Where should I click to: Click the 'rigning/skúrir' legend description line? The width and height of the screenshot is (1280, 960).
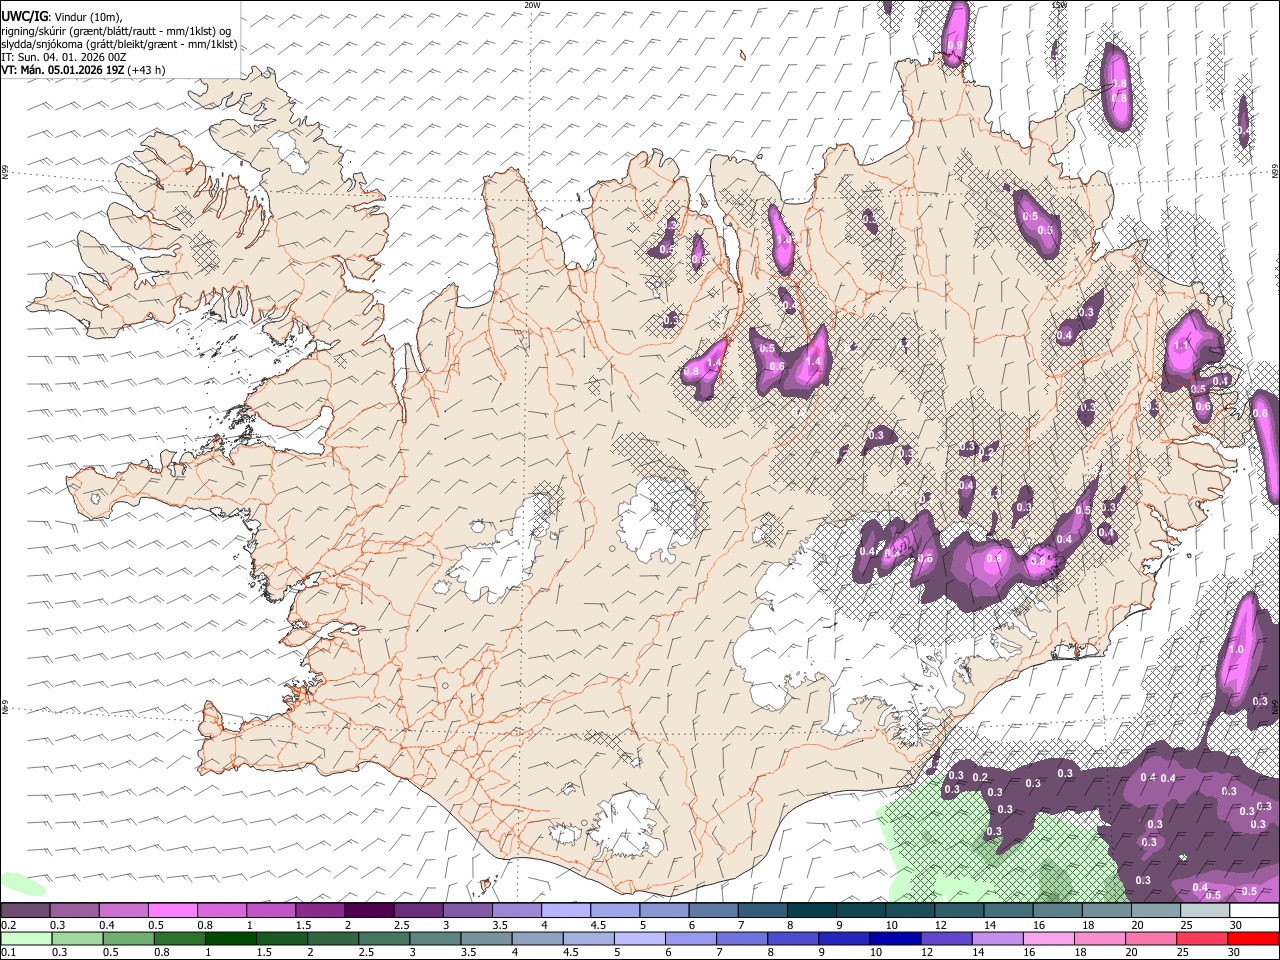117,31
